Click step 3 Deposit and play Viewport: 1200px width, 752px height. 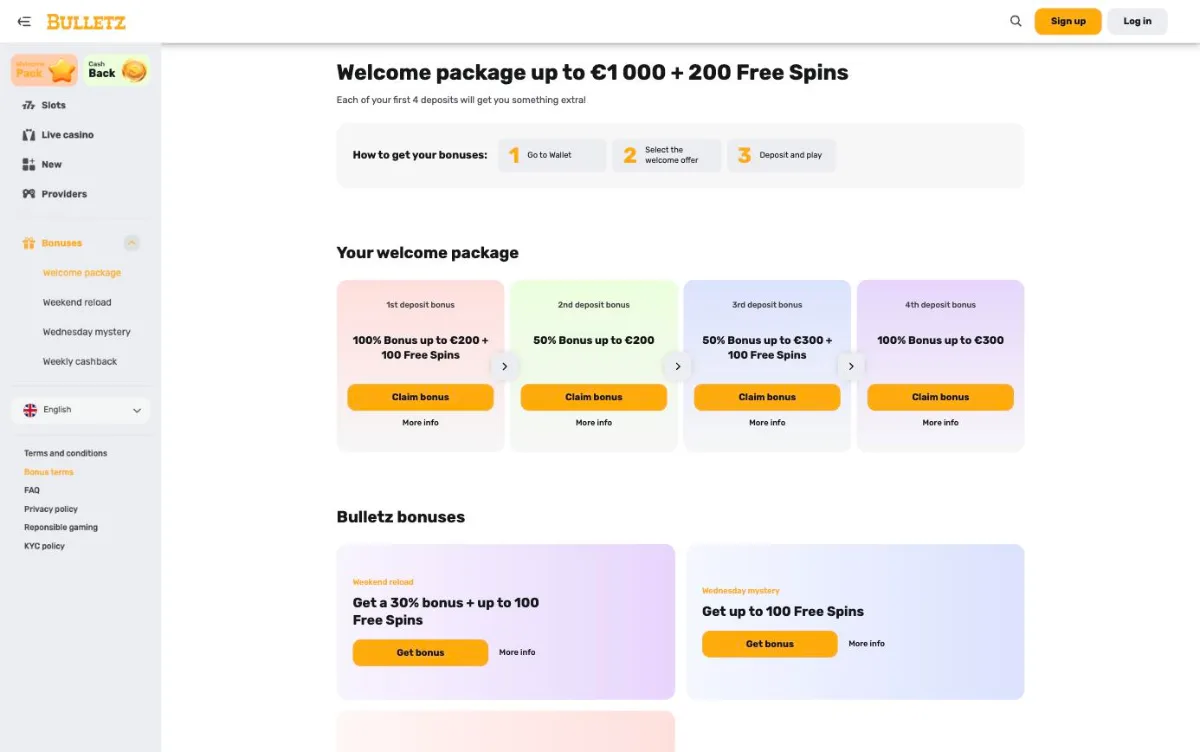click(x=781, y=155)
